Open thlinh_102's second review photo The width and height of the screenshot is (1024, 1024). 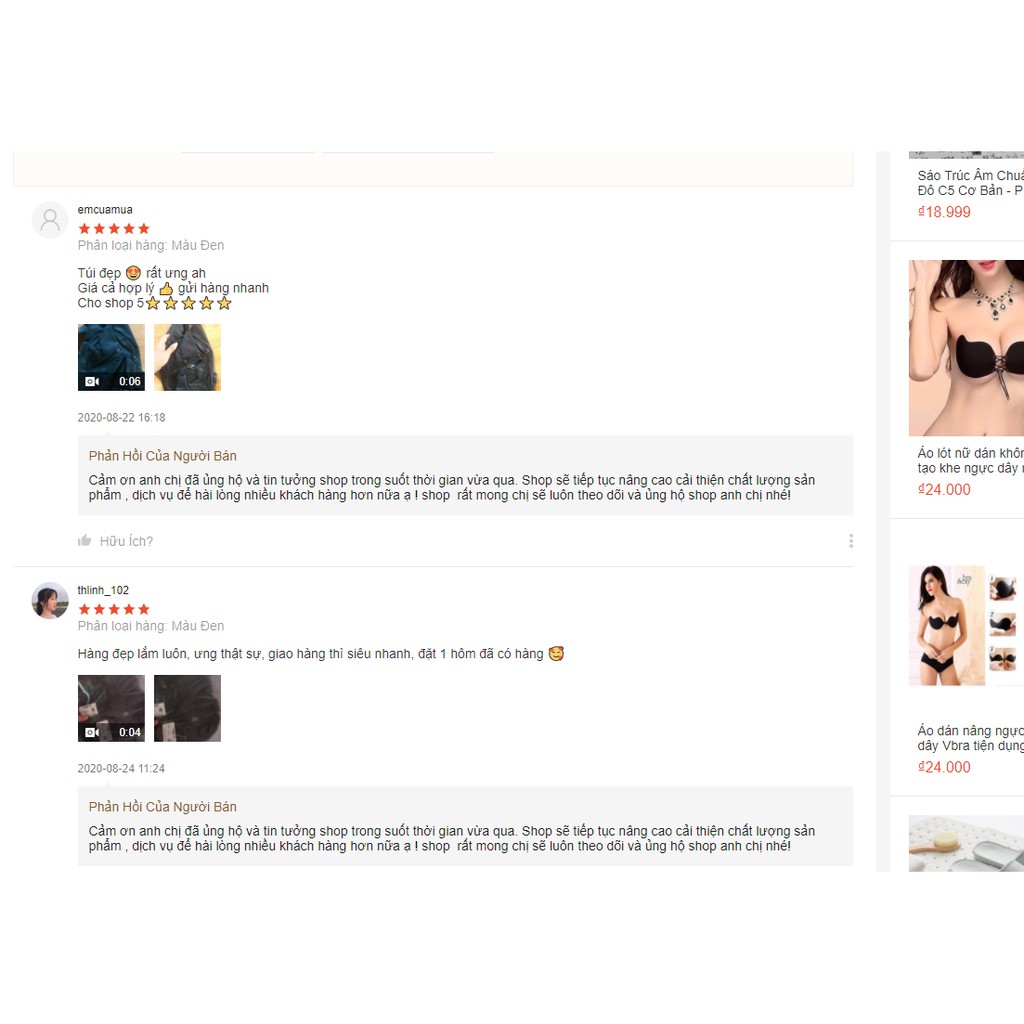click(x=187, y=709)
